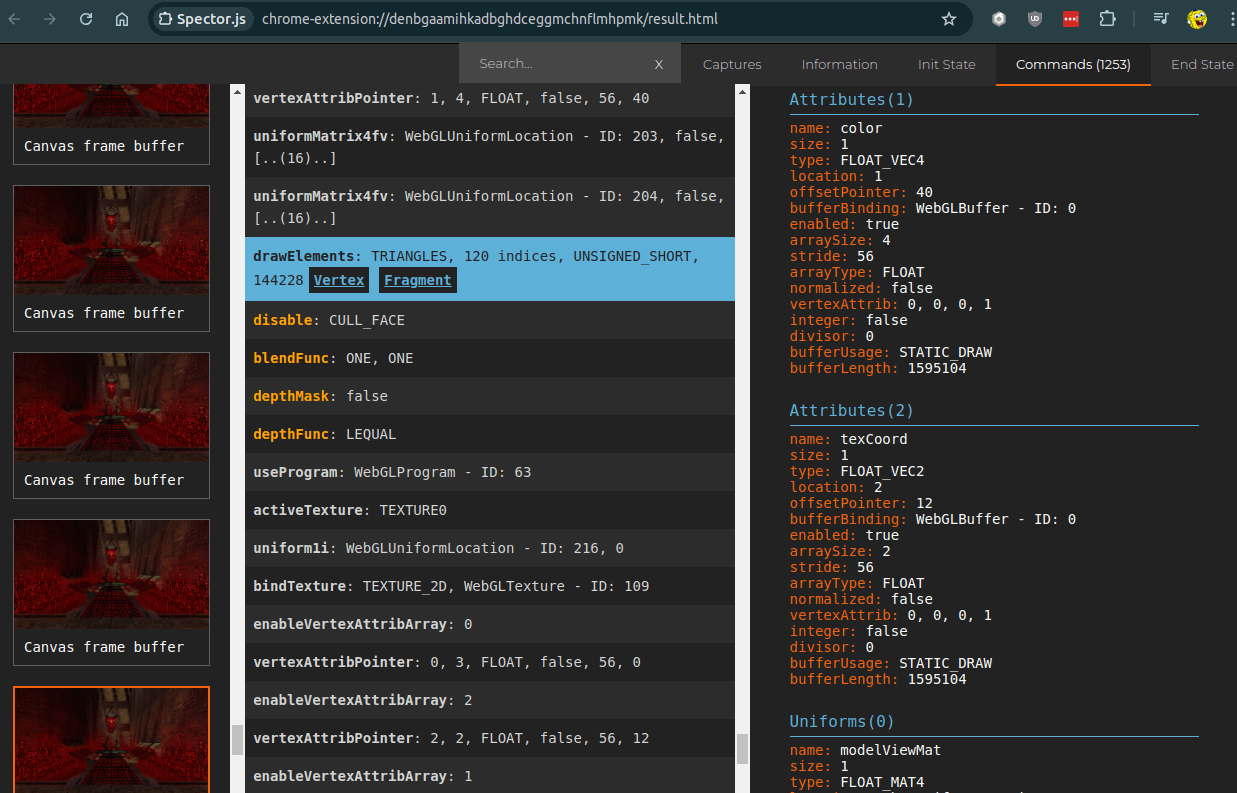Switch to the Init State tab
This screenshot has height=793, width=1237.
coord(946,64)
